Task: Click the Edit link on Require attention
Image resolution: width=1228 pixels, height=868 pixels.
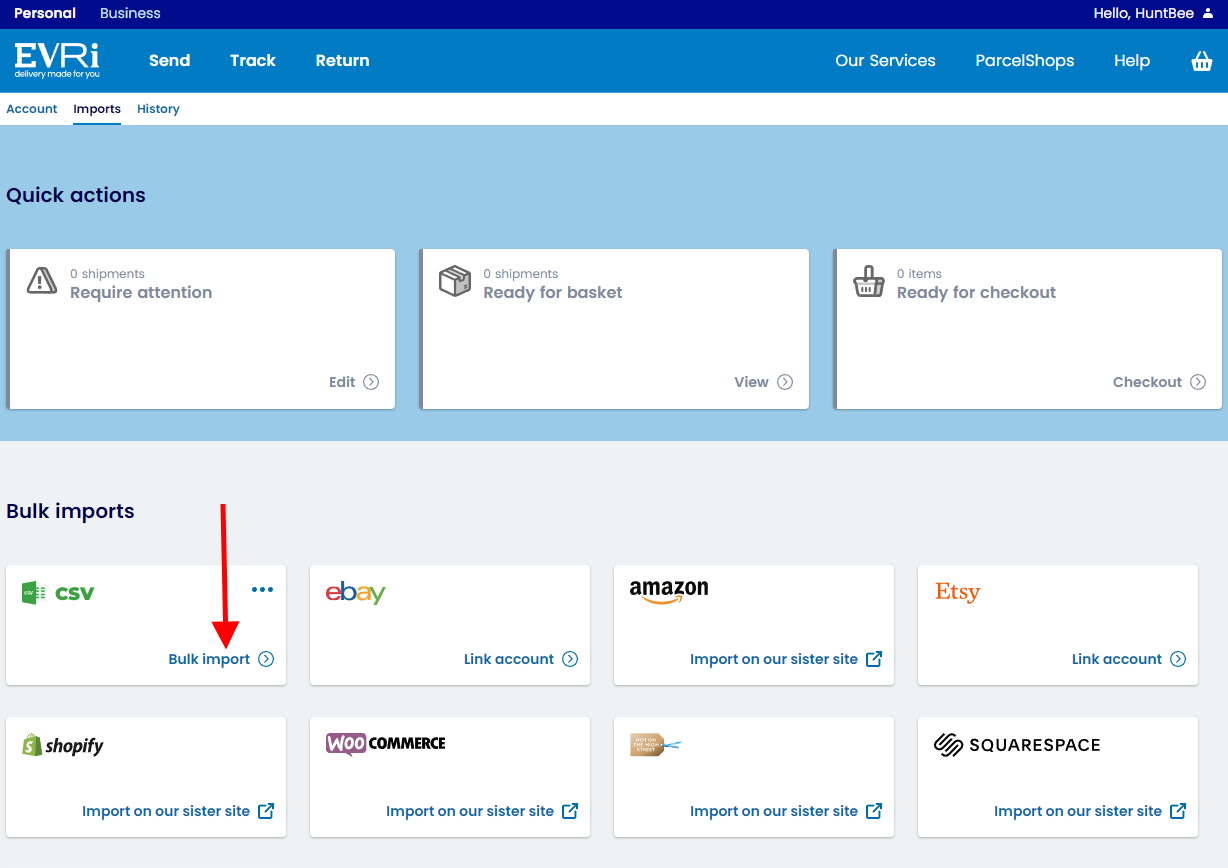Action: tap(342, 382)
